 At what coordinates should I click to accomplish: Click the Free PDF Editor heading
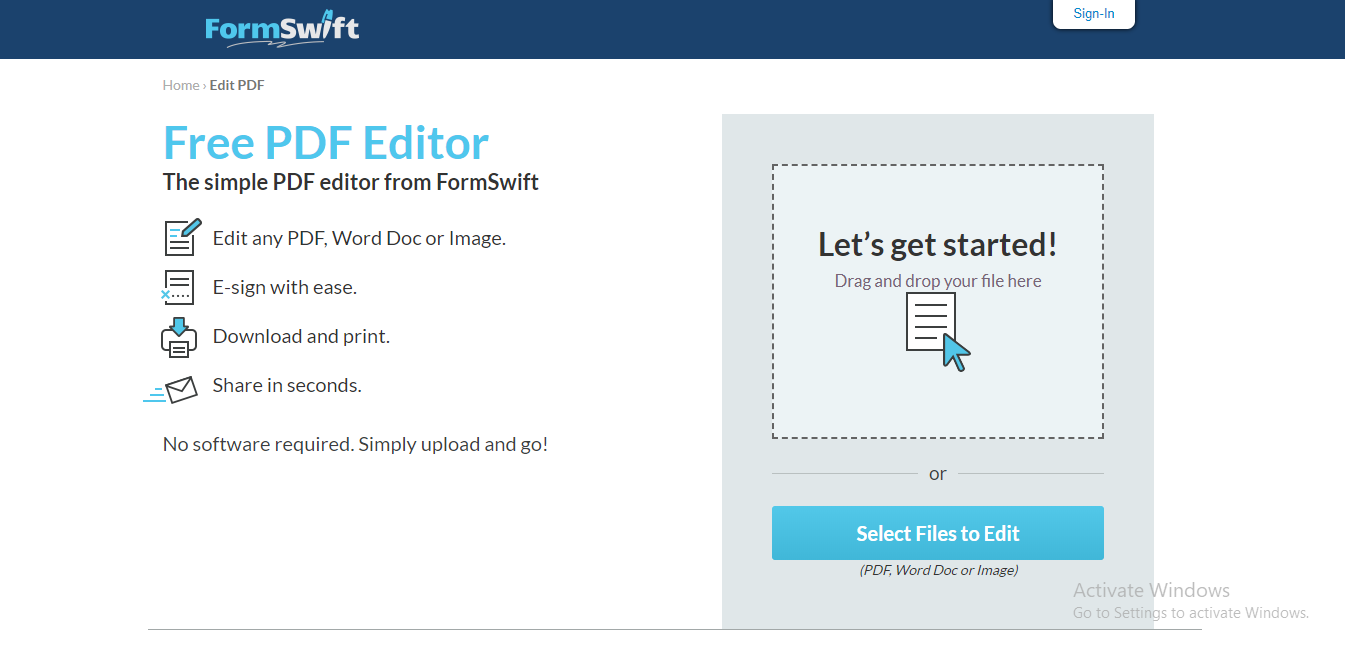326,143
